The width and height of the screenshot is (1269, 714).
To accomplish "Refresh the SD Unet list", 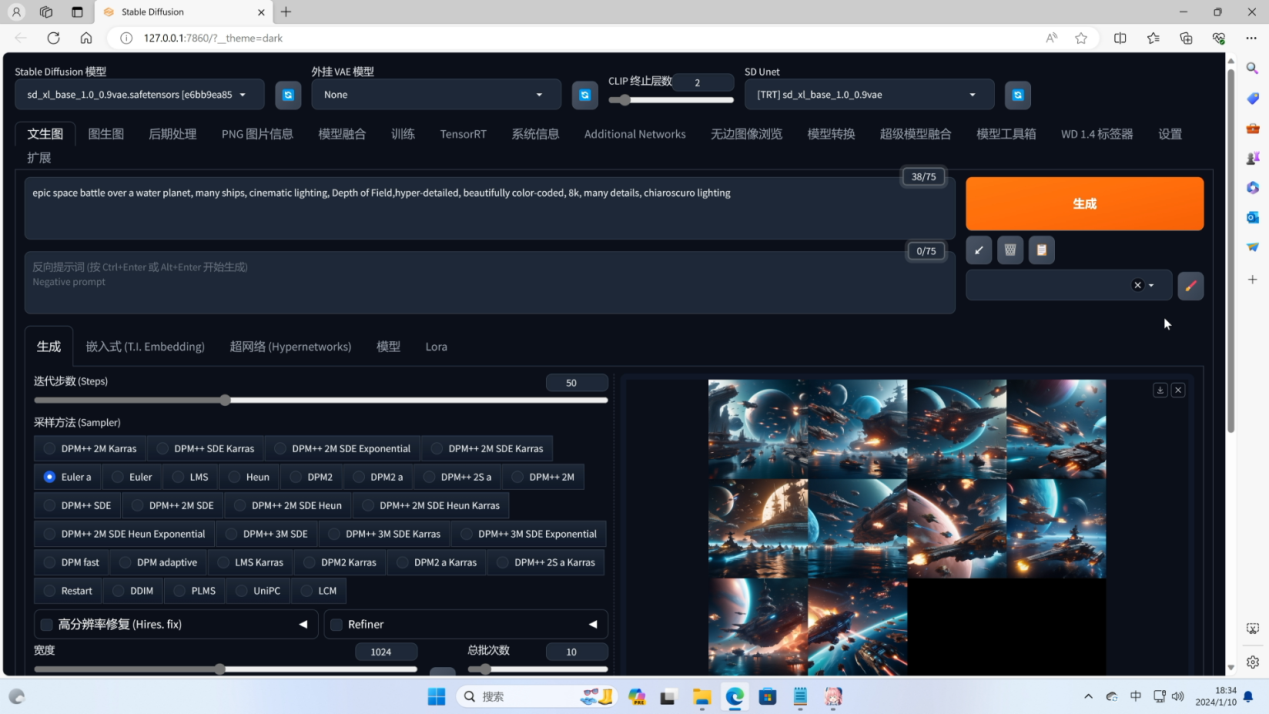I will pyautogui.click(x=1018, y=95).
